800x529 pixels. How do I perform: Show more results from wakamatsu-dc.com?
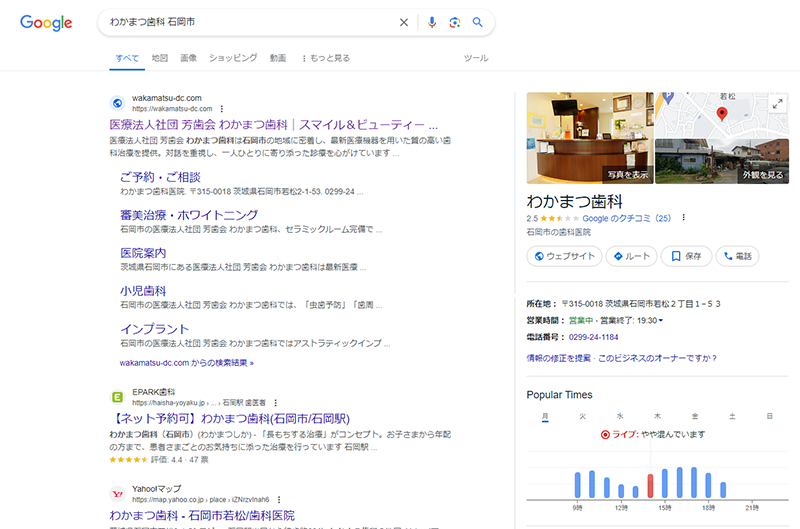pos(187,363)
